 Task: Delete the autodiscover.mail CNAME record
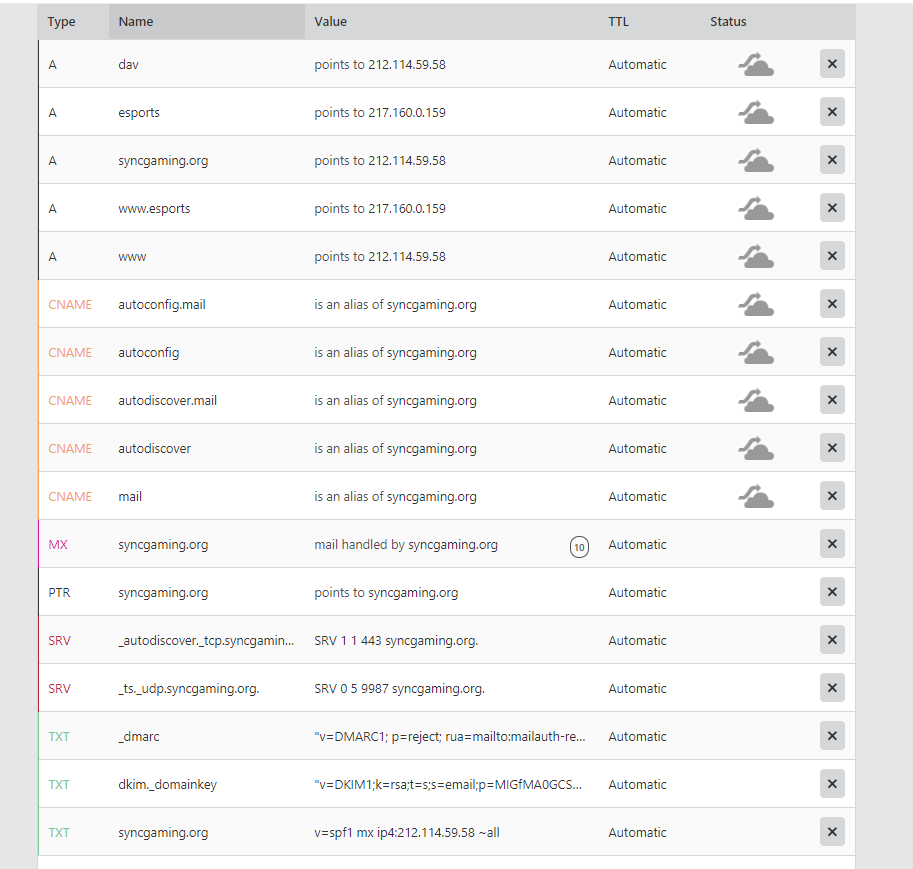(x=832, y=400)
